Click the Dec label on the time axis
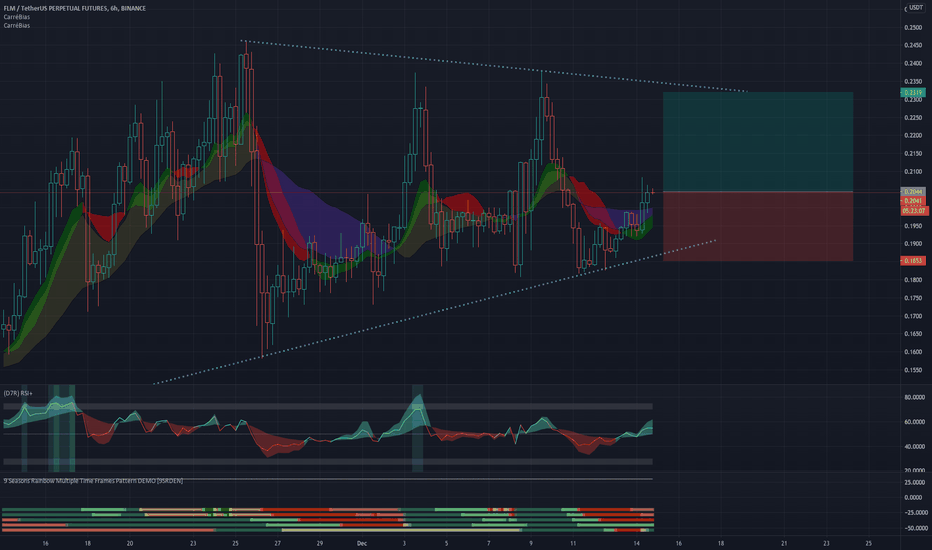This screenshot has height=550, width=932. 361,543
